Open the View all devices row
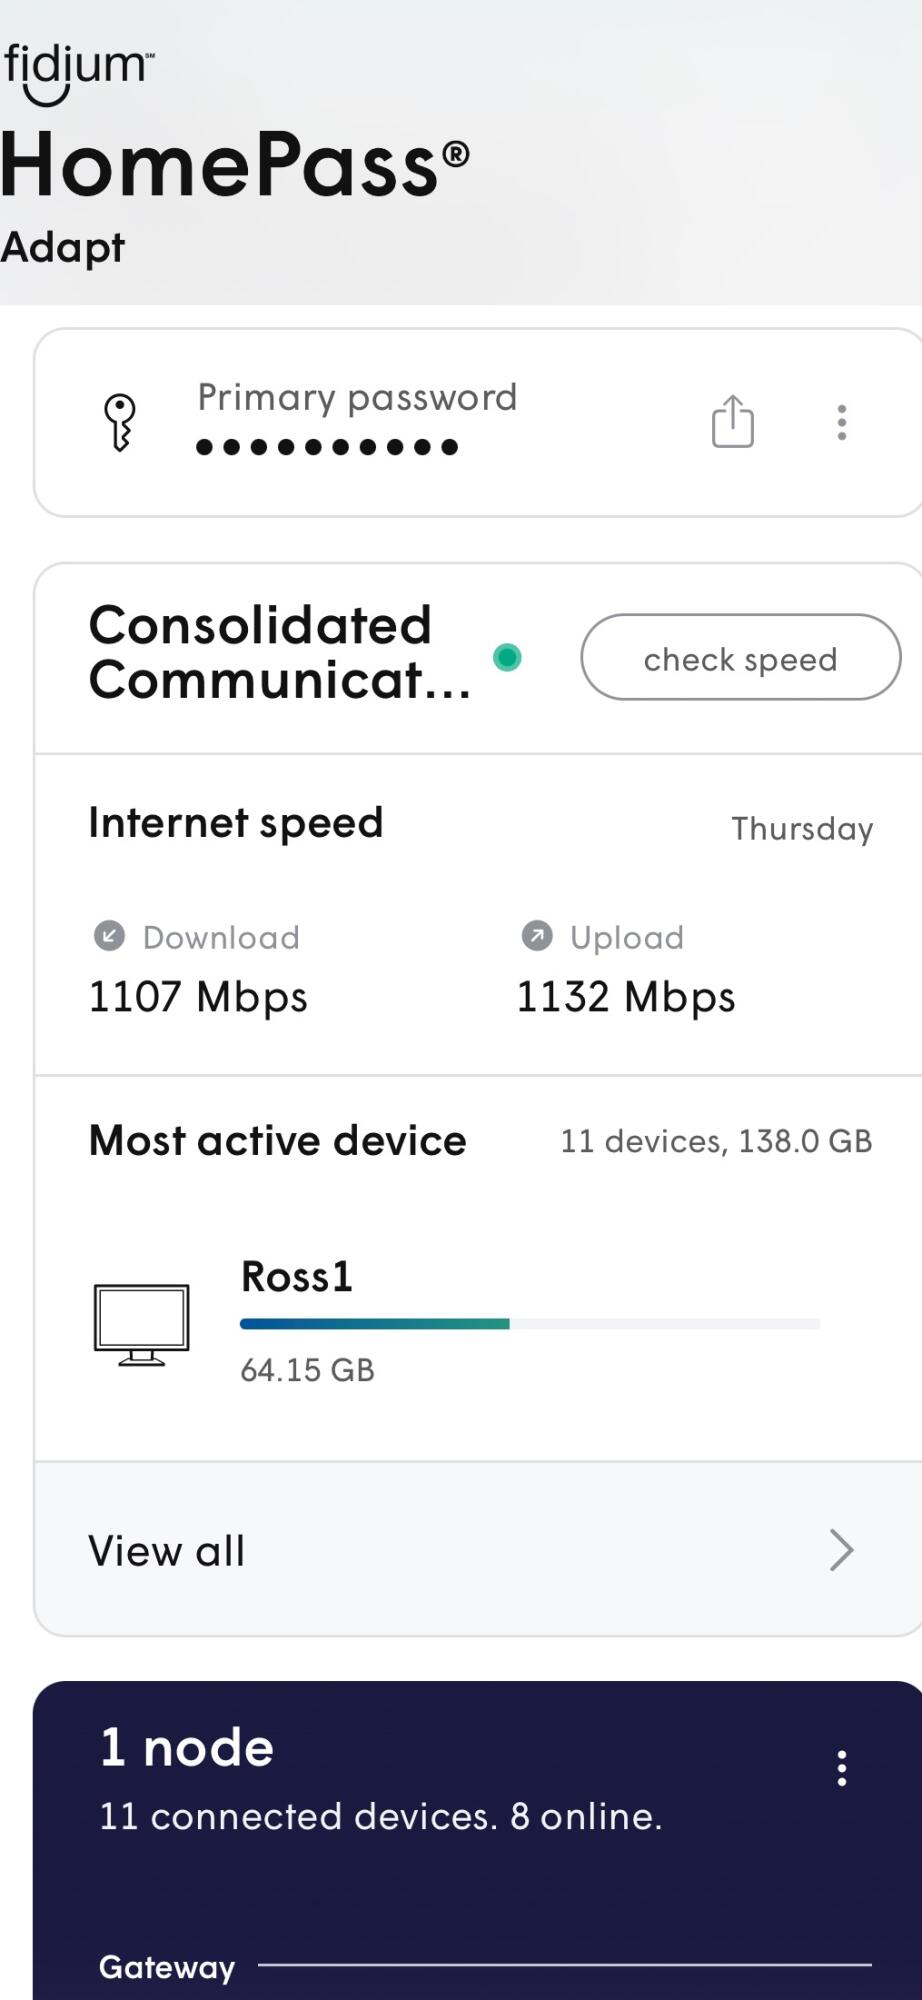922x2000 pixels. point(400,1550)
